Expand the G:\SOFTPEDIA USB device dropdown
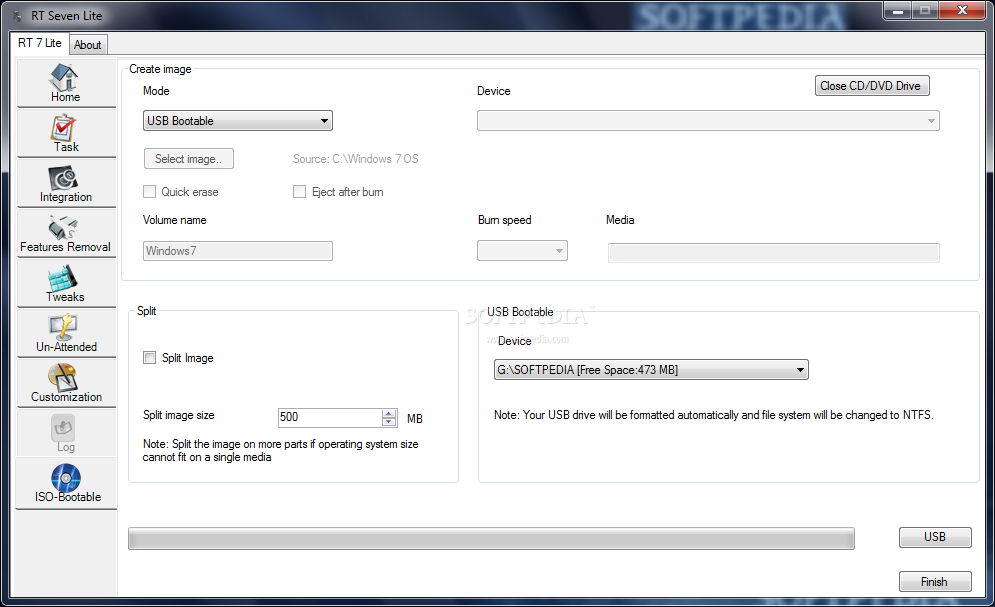Viewport: 995px width, 607px height. (651, 370)
